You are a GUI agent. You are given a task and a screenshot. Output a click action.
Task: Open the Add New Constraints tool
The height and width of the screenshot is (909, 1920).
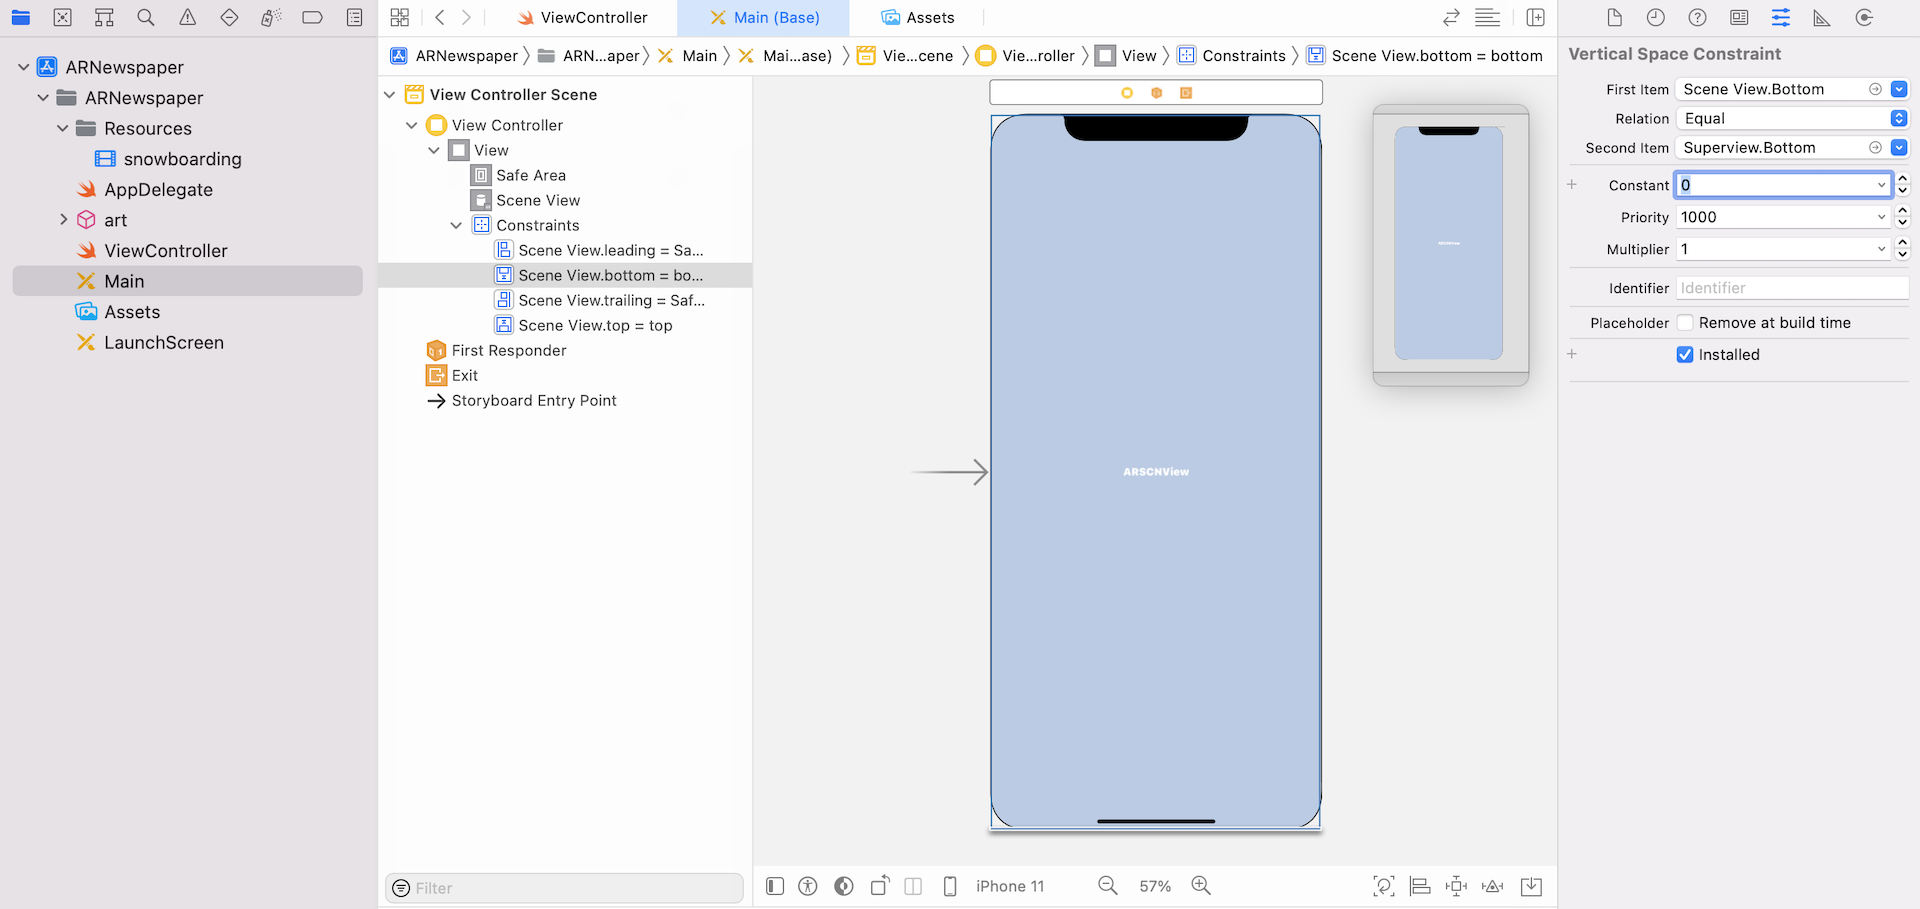1456,886
